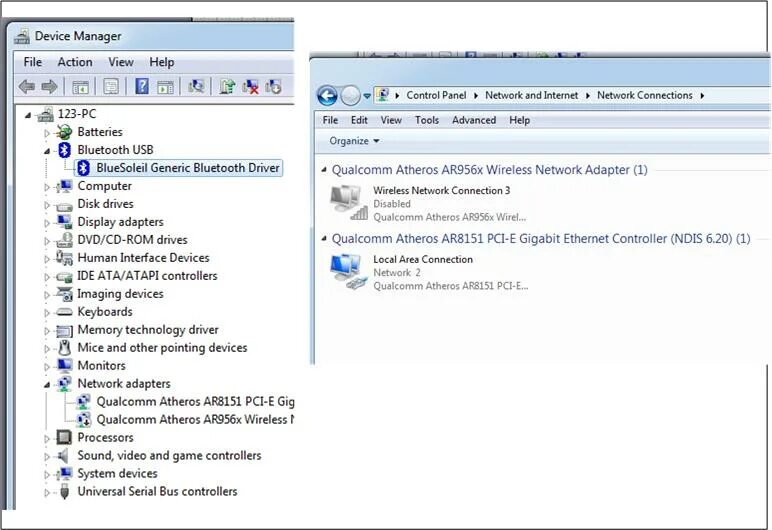Click the Scan for hardware changes toolbar icon
This screenshot has height=530, width=772.
[x=196, y=87]
